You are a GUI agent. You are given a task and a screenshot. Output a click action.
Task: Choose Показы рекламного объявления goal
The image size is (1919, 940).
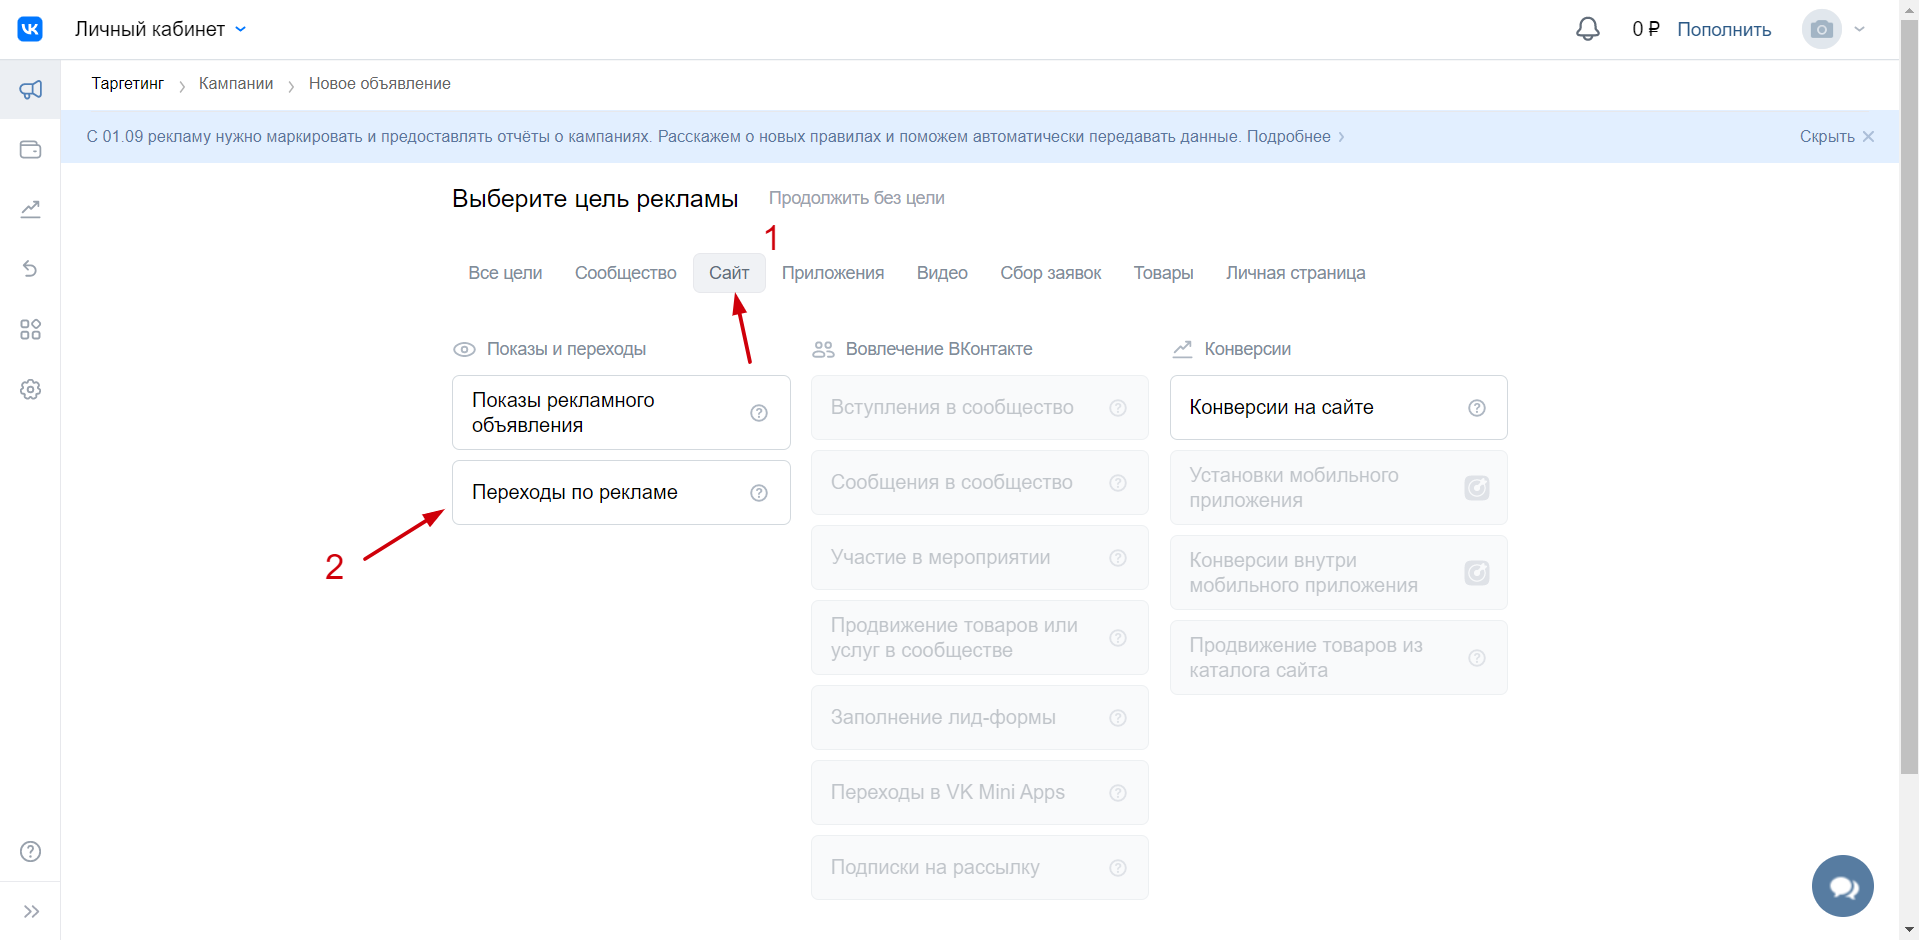[x=621, y=413]
